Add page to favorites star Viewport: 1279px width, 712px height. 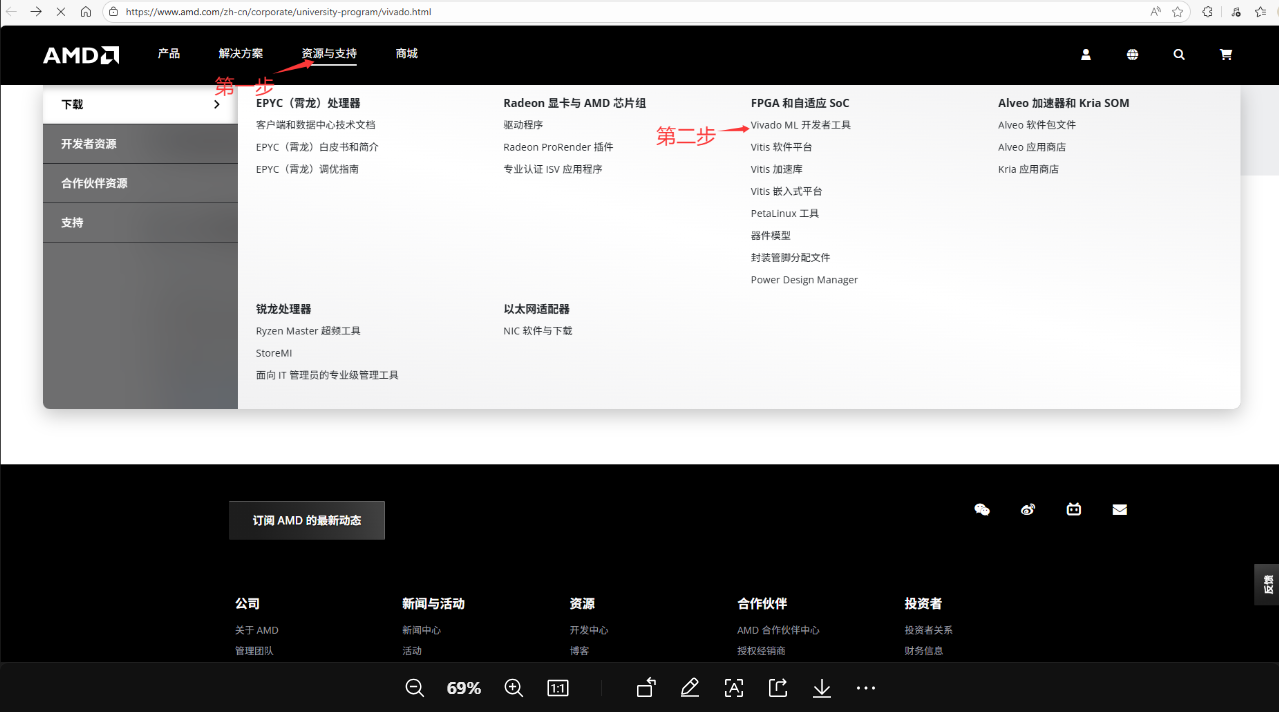1178,12
